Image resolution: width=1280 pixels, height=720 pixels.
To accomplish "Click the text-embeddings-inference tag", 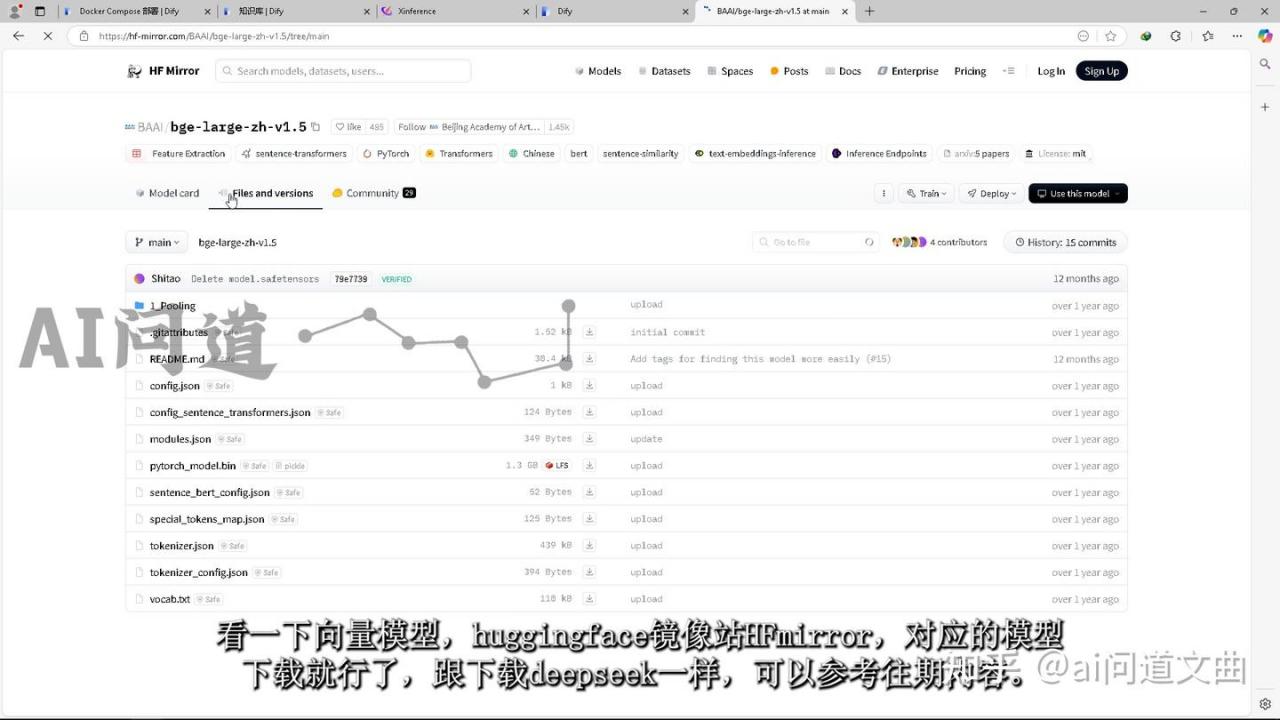I will click(755, 154).
